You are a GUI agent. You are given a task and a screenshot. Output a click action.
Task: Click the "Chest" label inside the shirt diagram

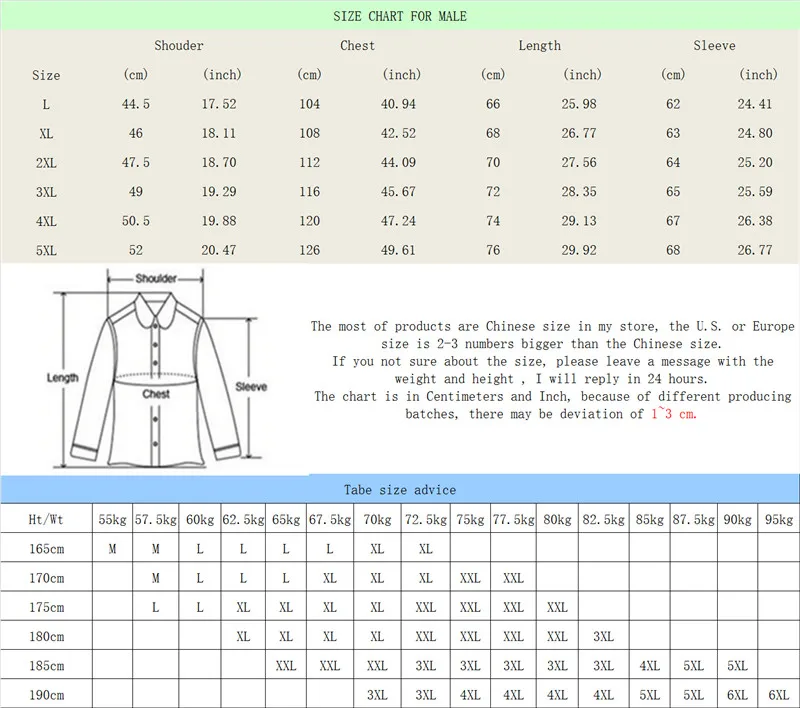[x=156, y=394]
